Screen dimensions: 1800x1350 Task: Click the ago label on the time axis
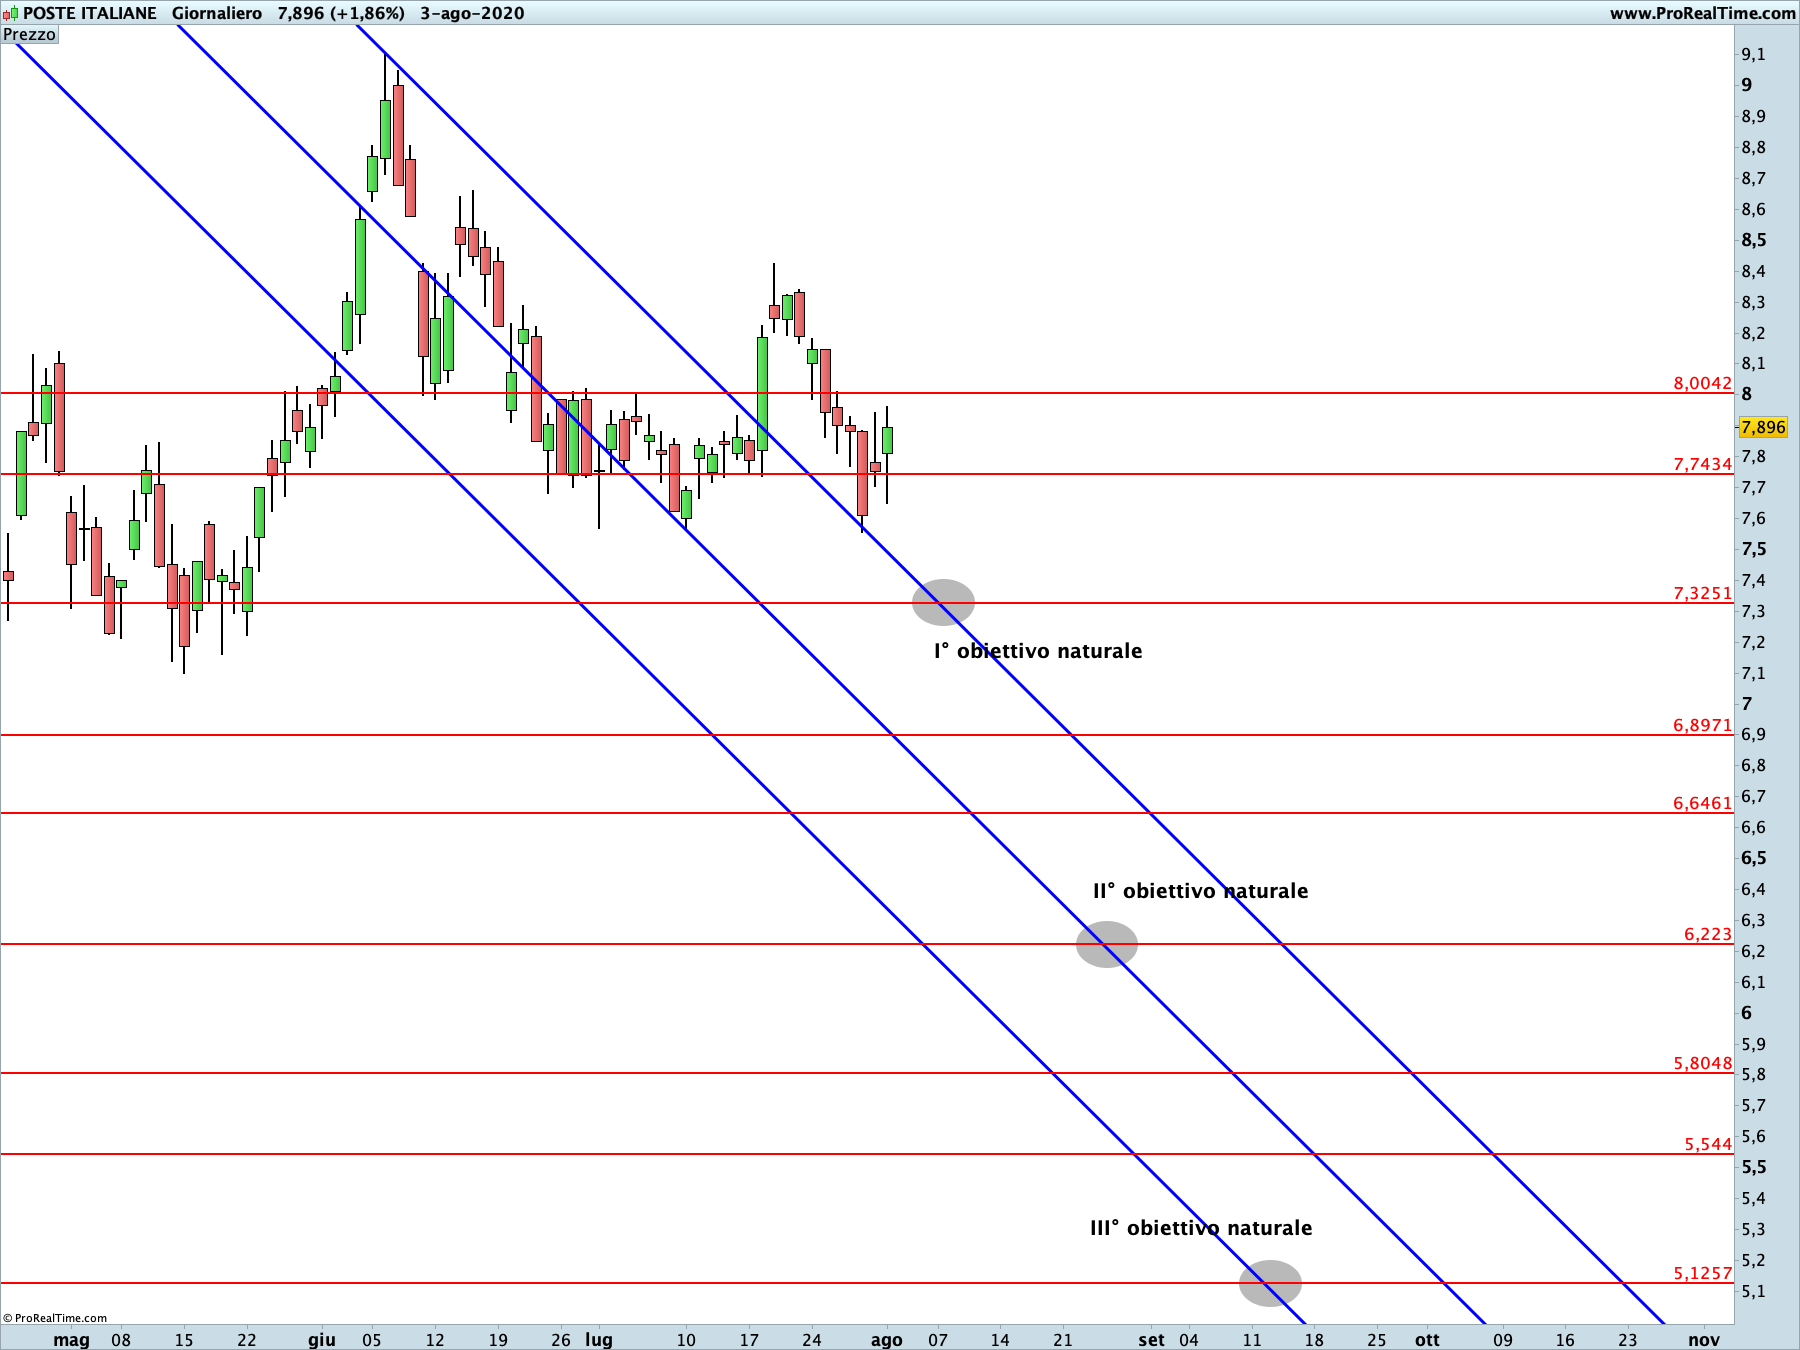coord(887,1340)
